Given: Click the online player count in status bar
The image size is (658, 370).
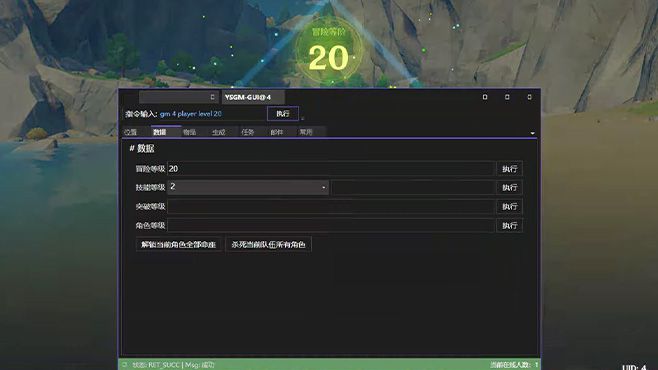Looking at the screenshot, I should (x=514, y=365).
